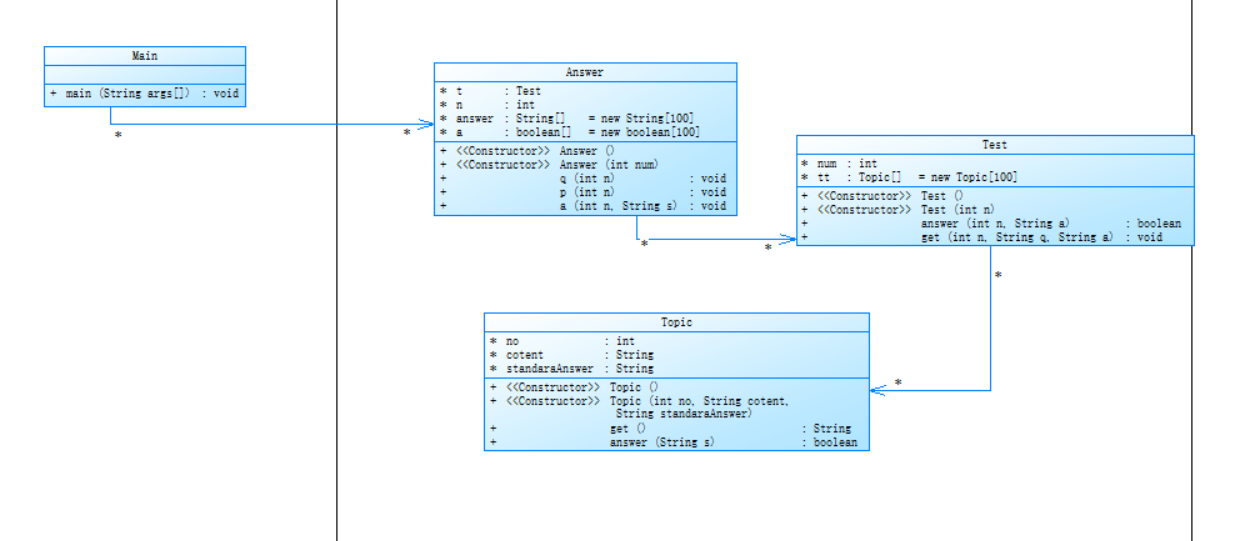The image size is (1251, 541).
Task: Click the q (int n) method
Action: 585,179
